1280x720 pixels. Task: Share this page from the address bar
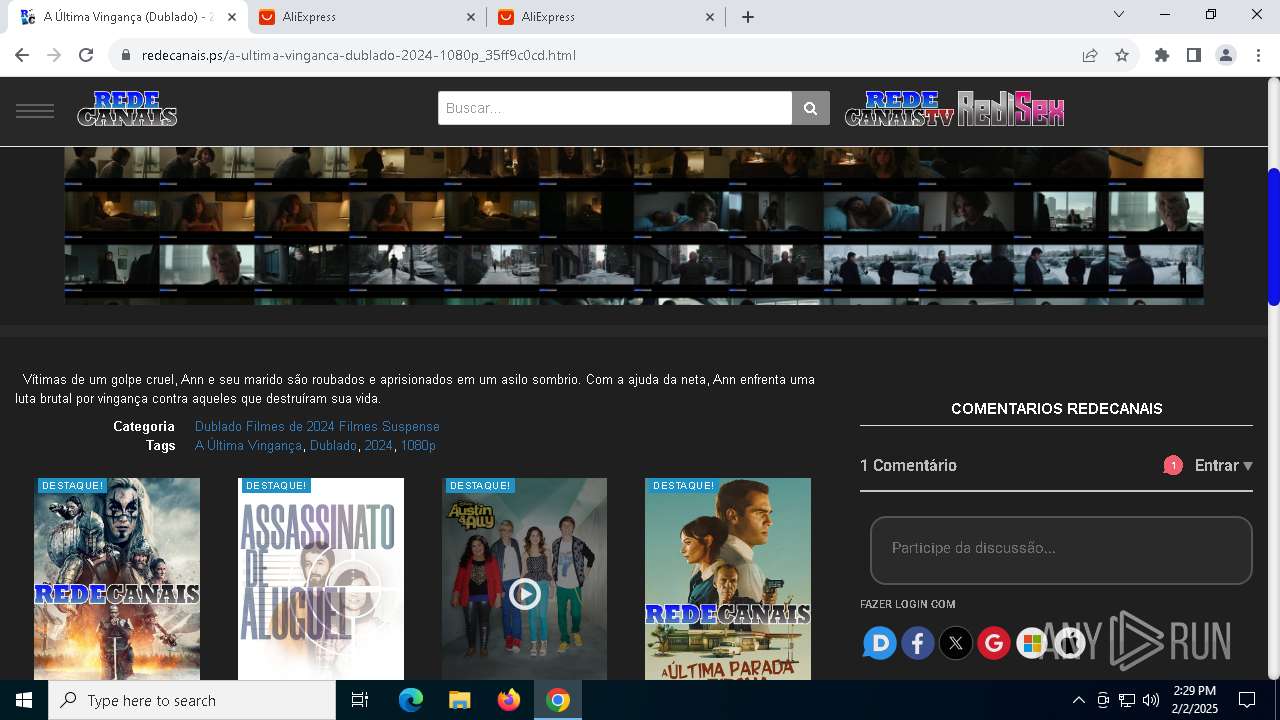(1090, 55)
